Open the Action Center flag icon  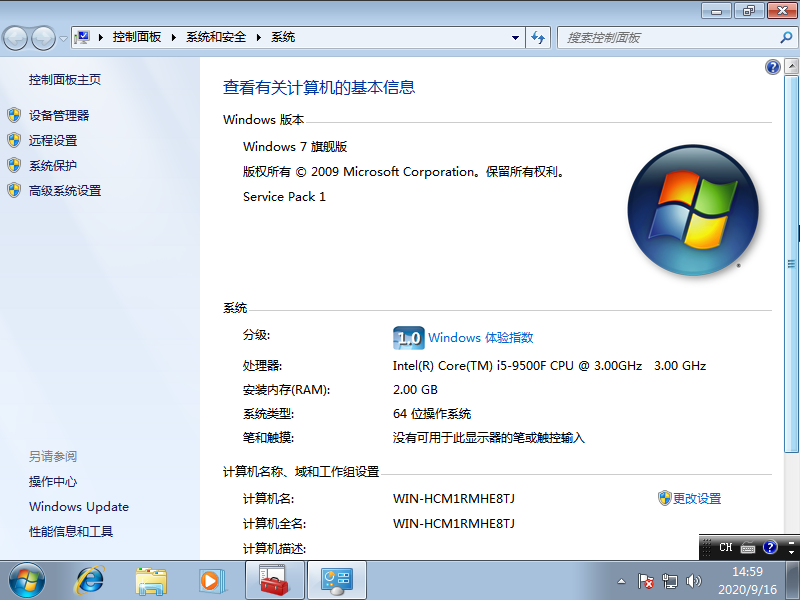point(645,580)
